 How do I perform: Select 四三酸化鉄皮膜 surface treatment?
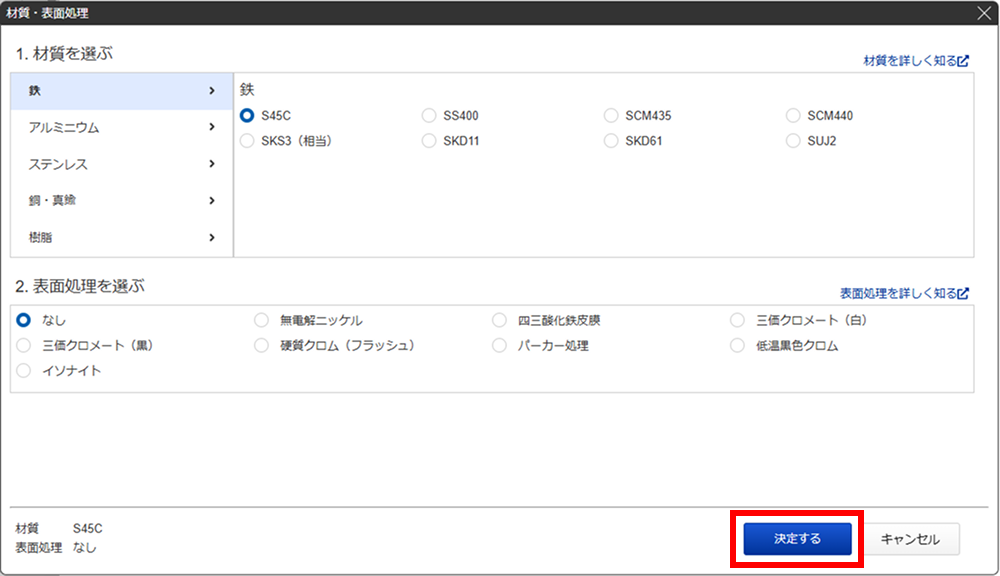click(499, 320)
